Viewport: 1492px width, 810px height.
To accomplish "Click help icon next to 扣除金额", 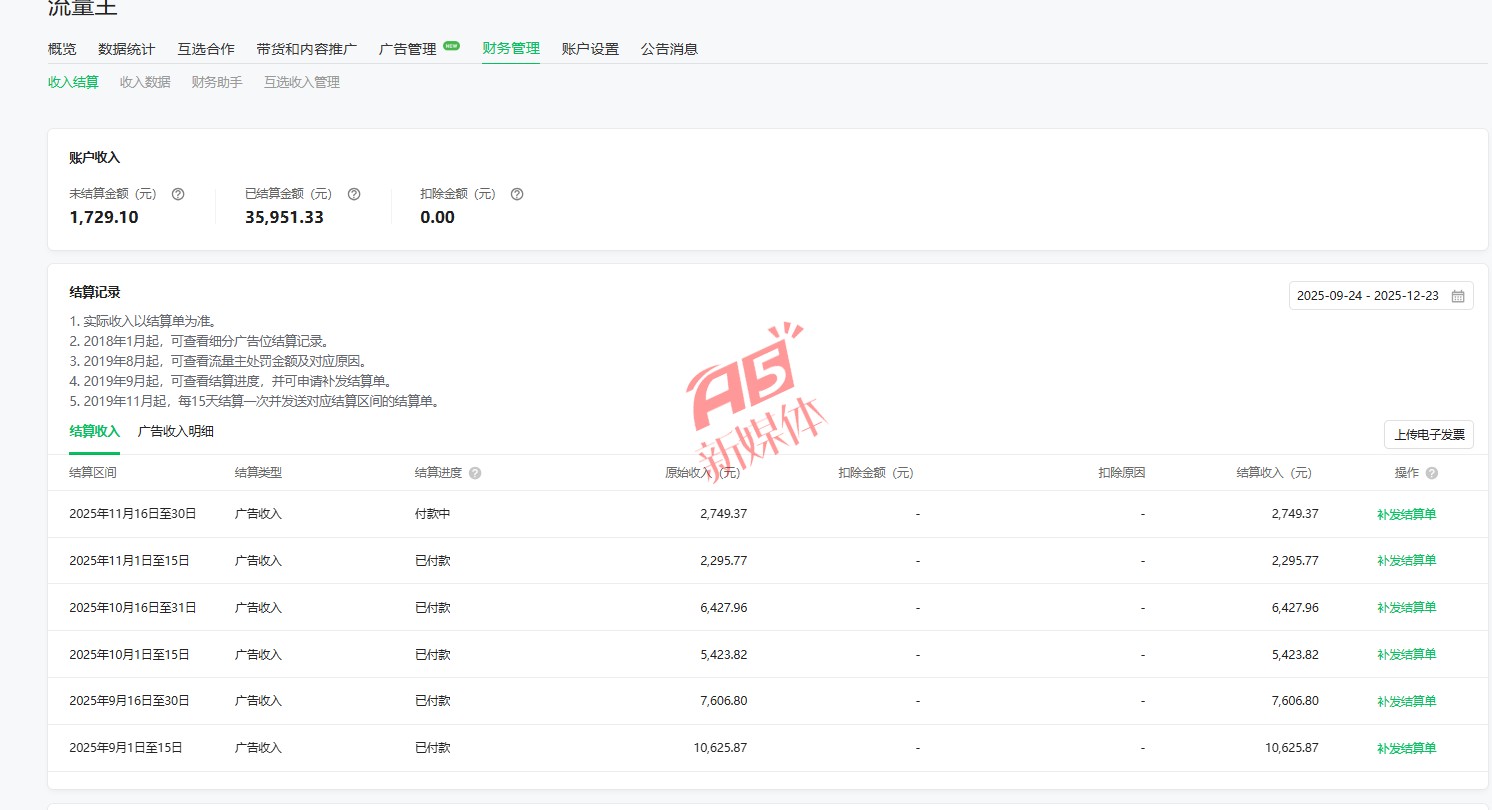I will click(517, 194).
